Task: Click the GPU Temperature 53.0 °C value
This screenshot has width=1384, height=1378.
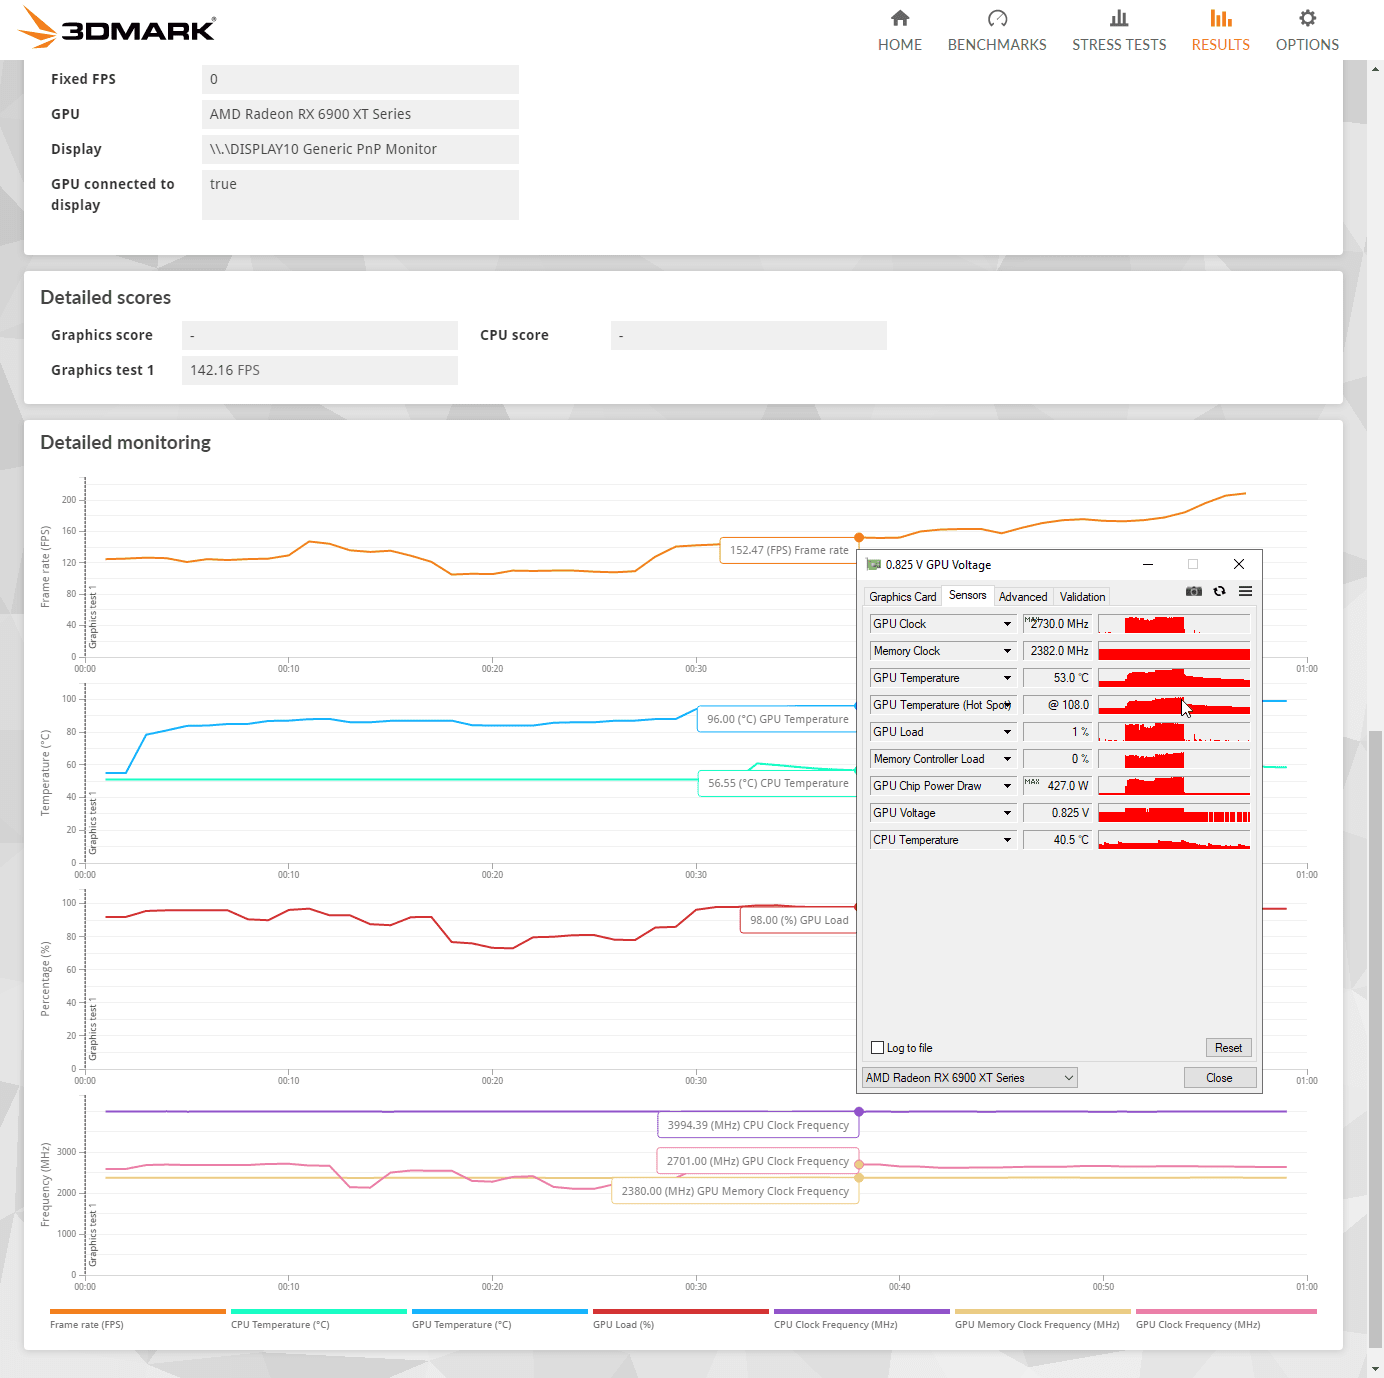Action: (1057, 678)
